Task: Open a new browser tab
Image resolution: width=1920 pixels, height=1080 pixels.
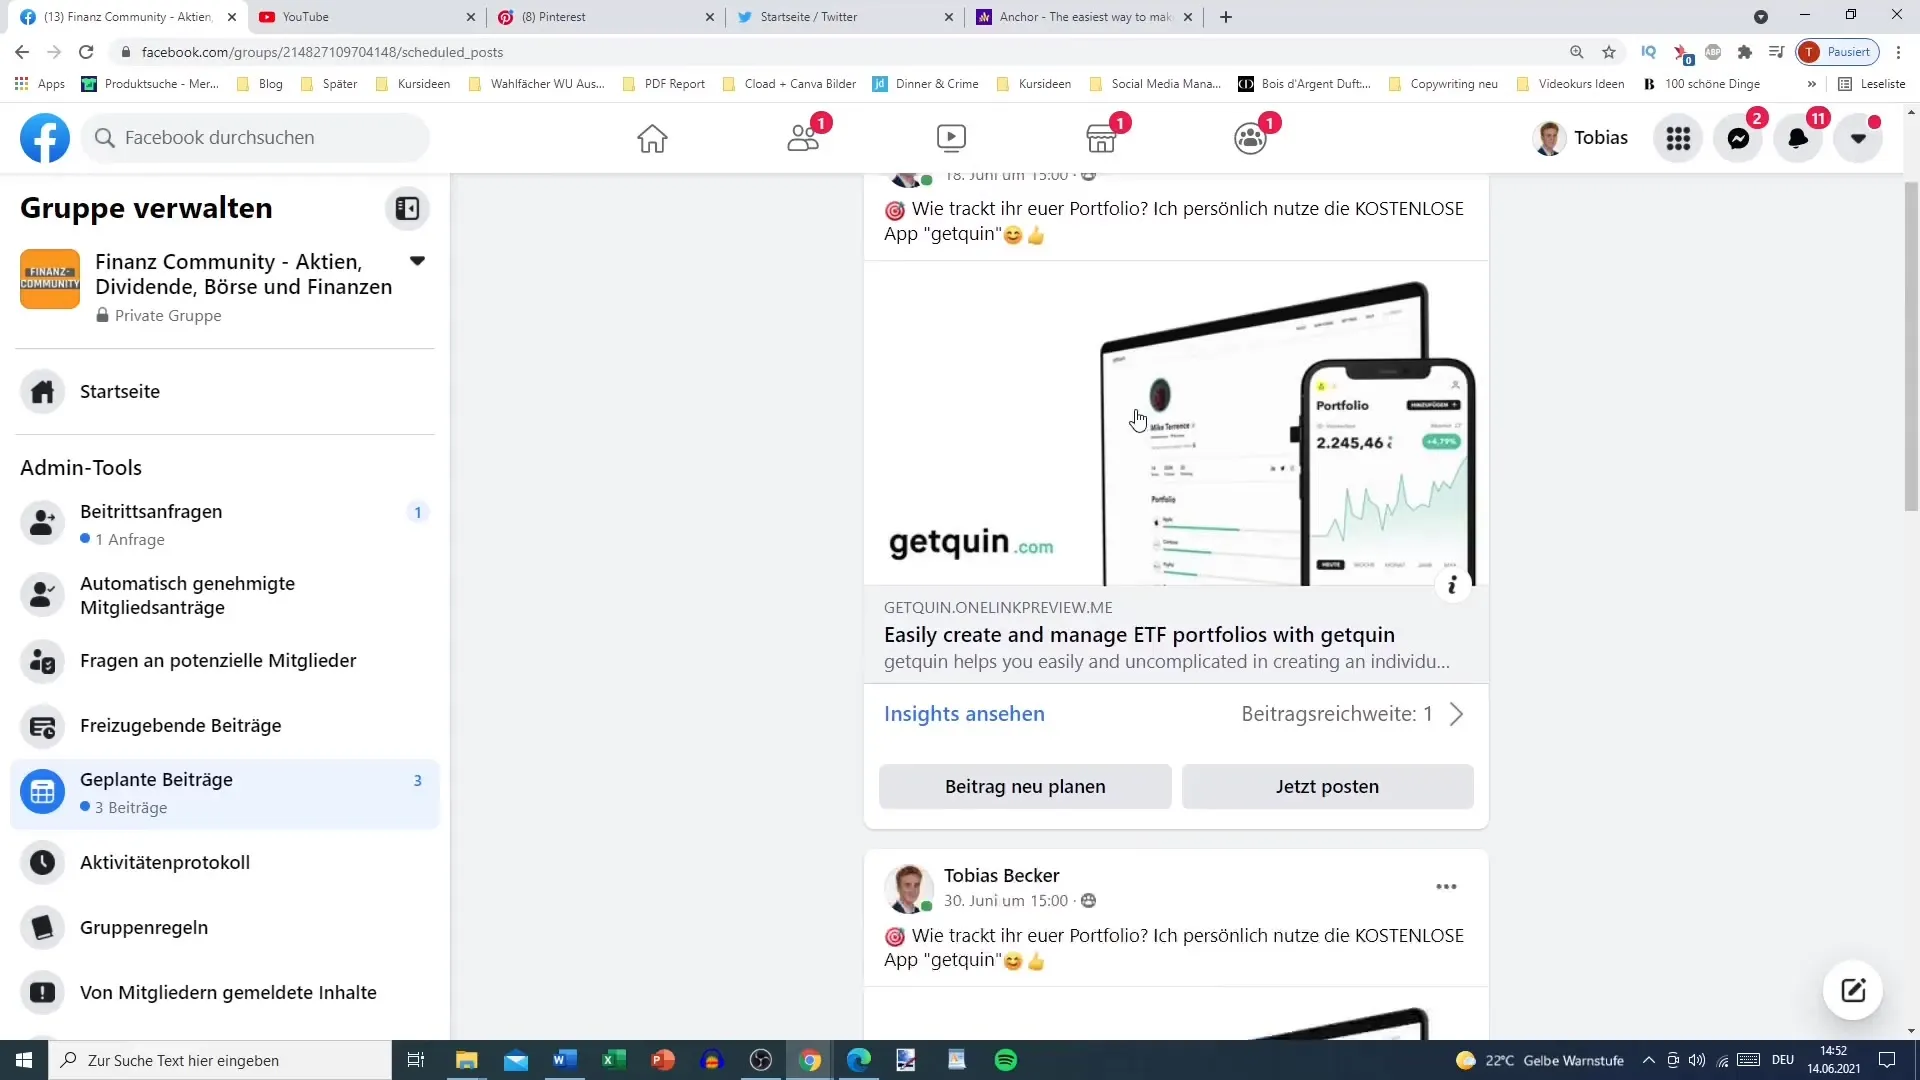Action: coord(1226,17)
